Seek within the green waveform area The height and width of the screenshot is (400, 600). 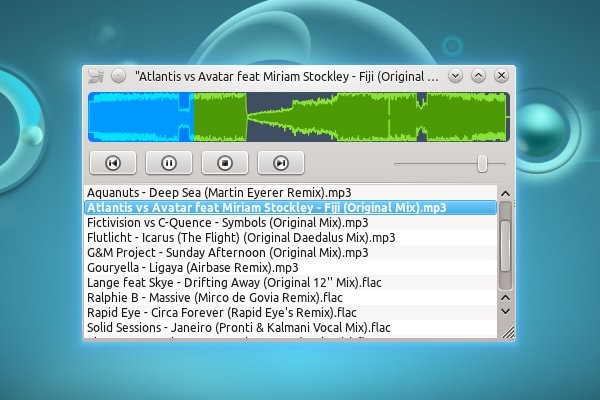point(350,117)
